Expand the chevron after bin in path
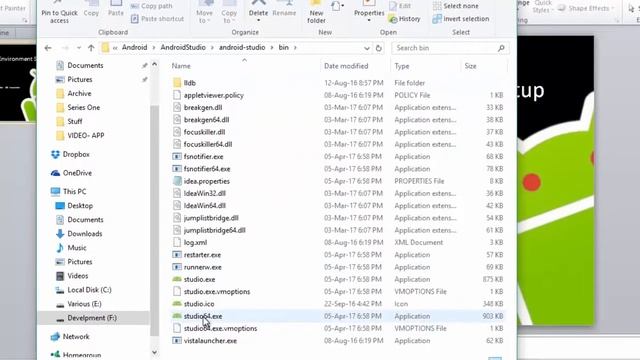The image size is (640, 360). click(x=295, y=48)
